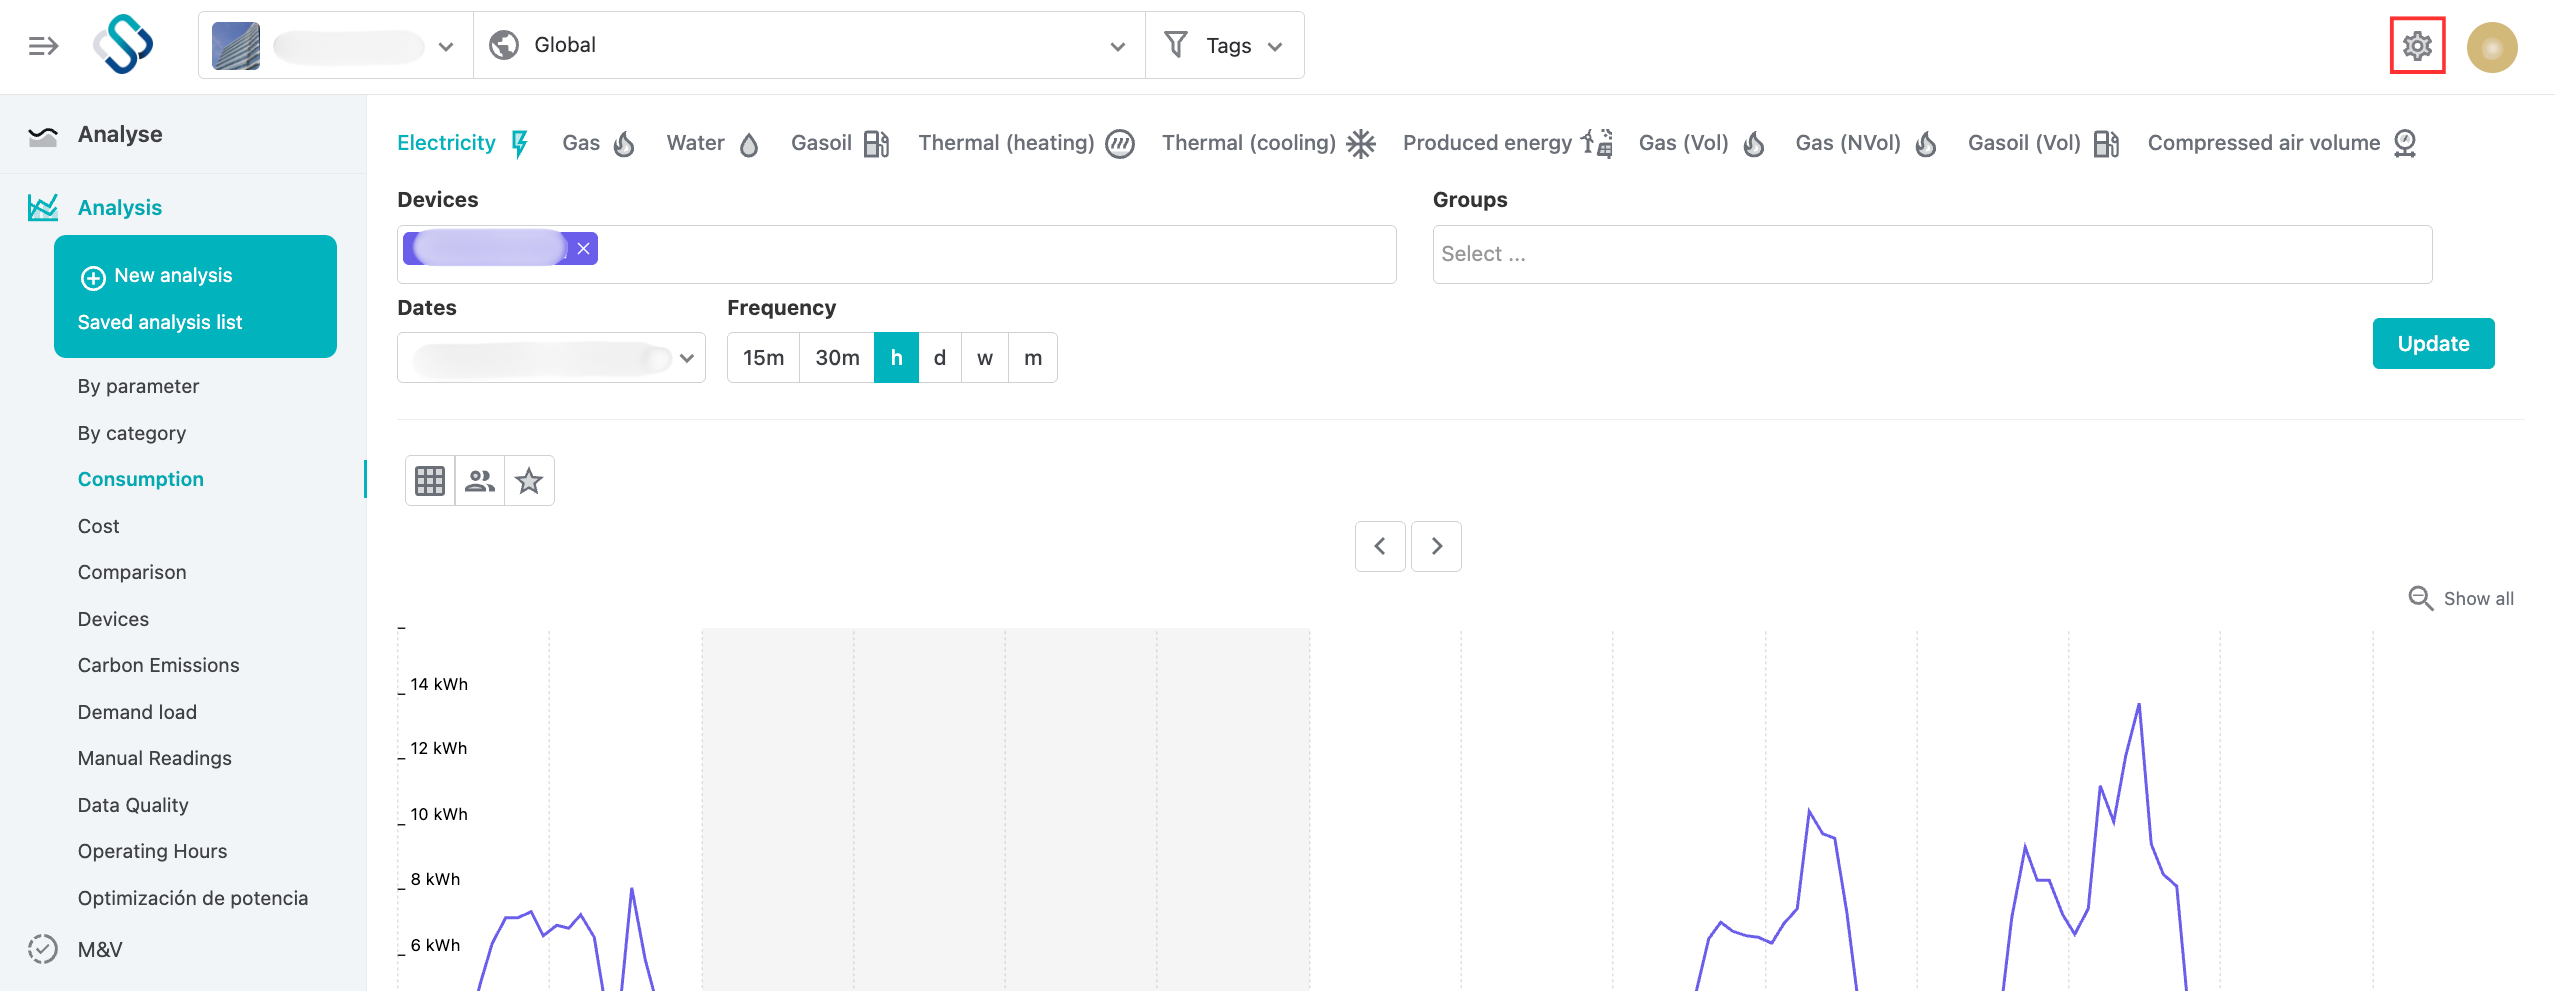
Task: Click Show all zoom link
Action: tap(2461, 598)
